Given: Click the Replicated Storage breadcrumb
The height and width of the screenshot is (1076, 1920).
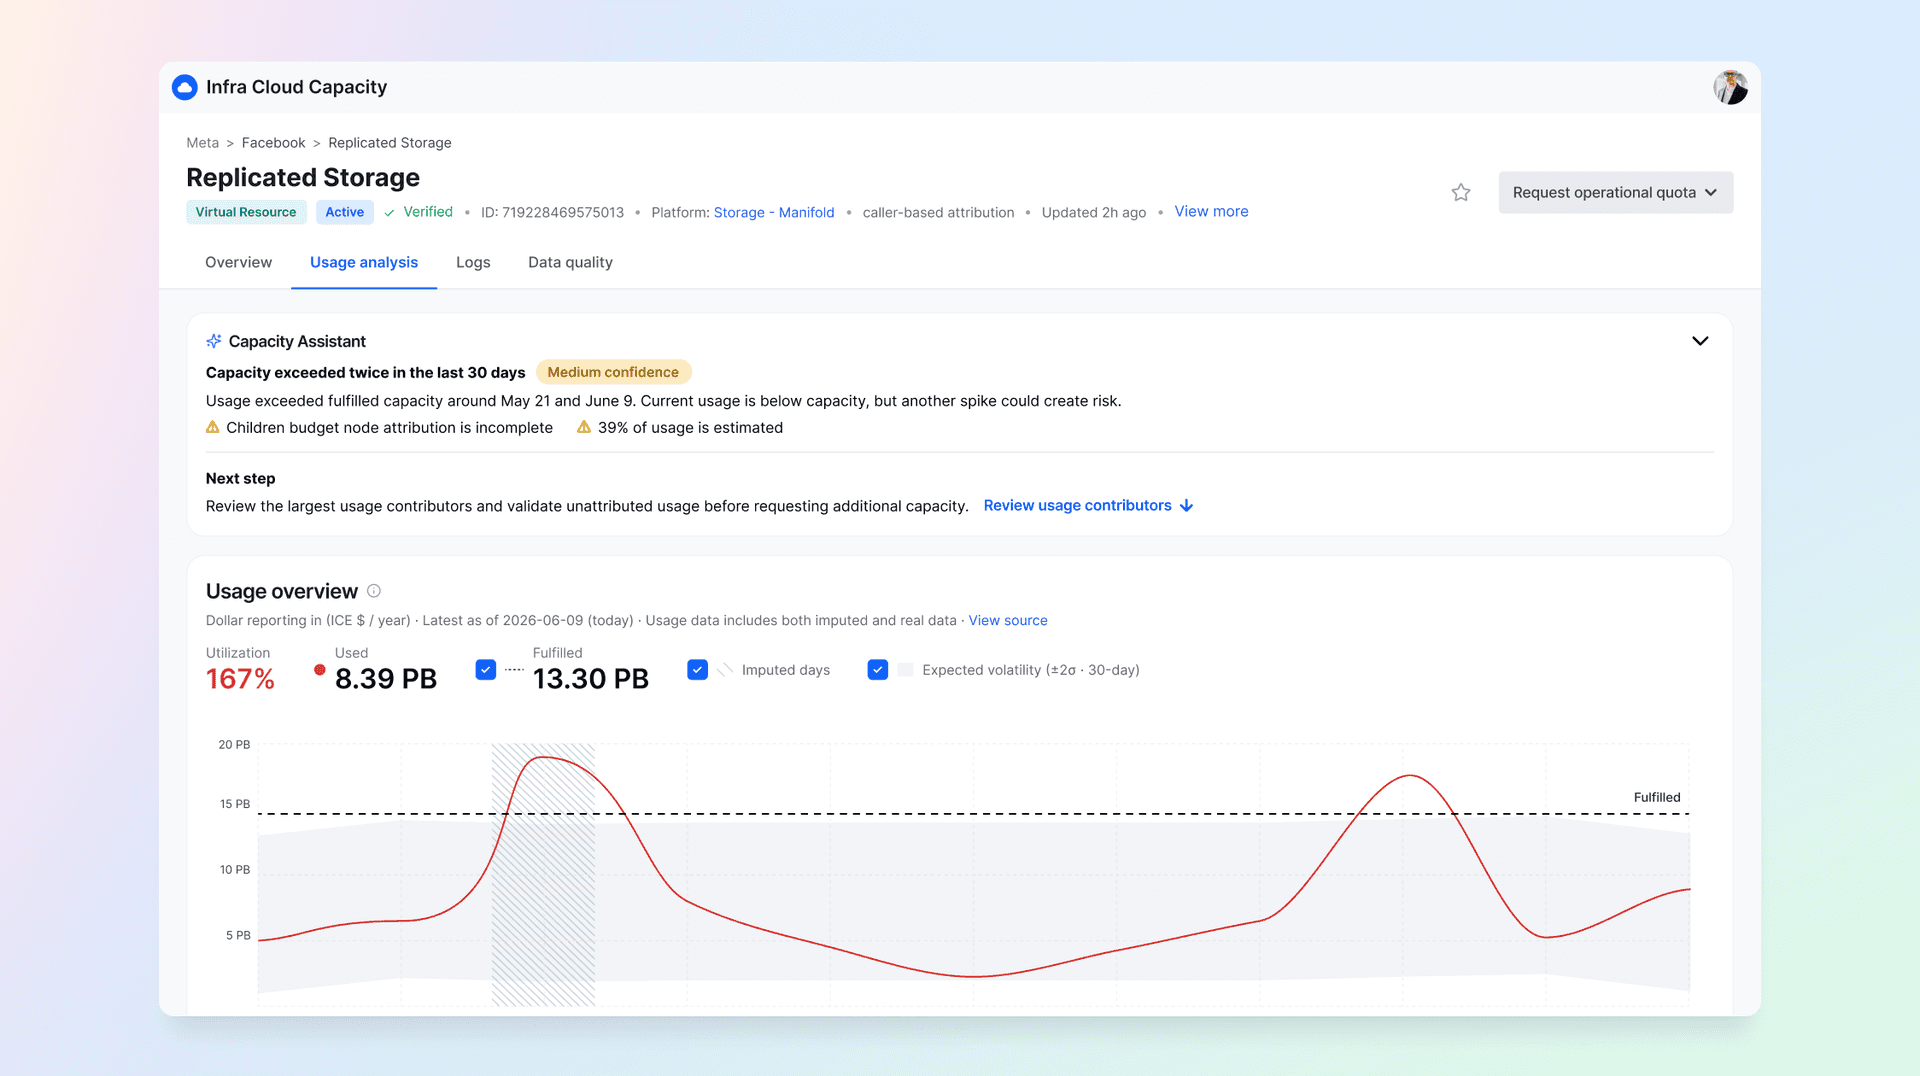Looking at the screenshot, I should pyautogui.click(x=390, y=143).
